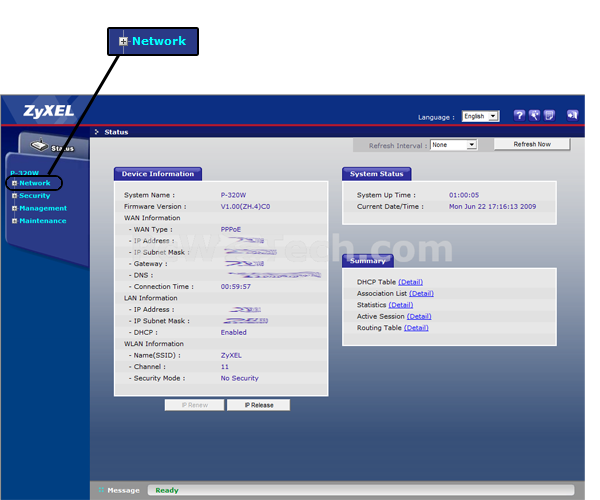Viewport: 600px width, 500px height.
Task: Click the Device Information tab header
Action: pos(158,174)
